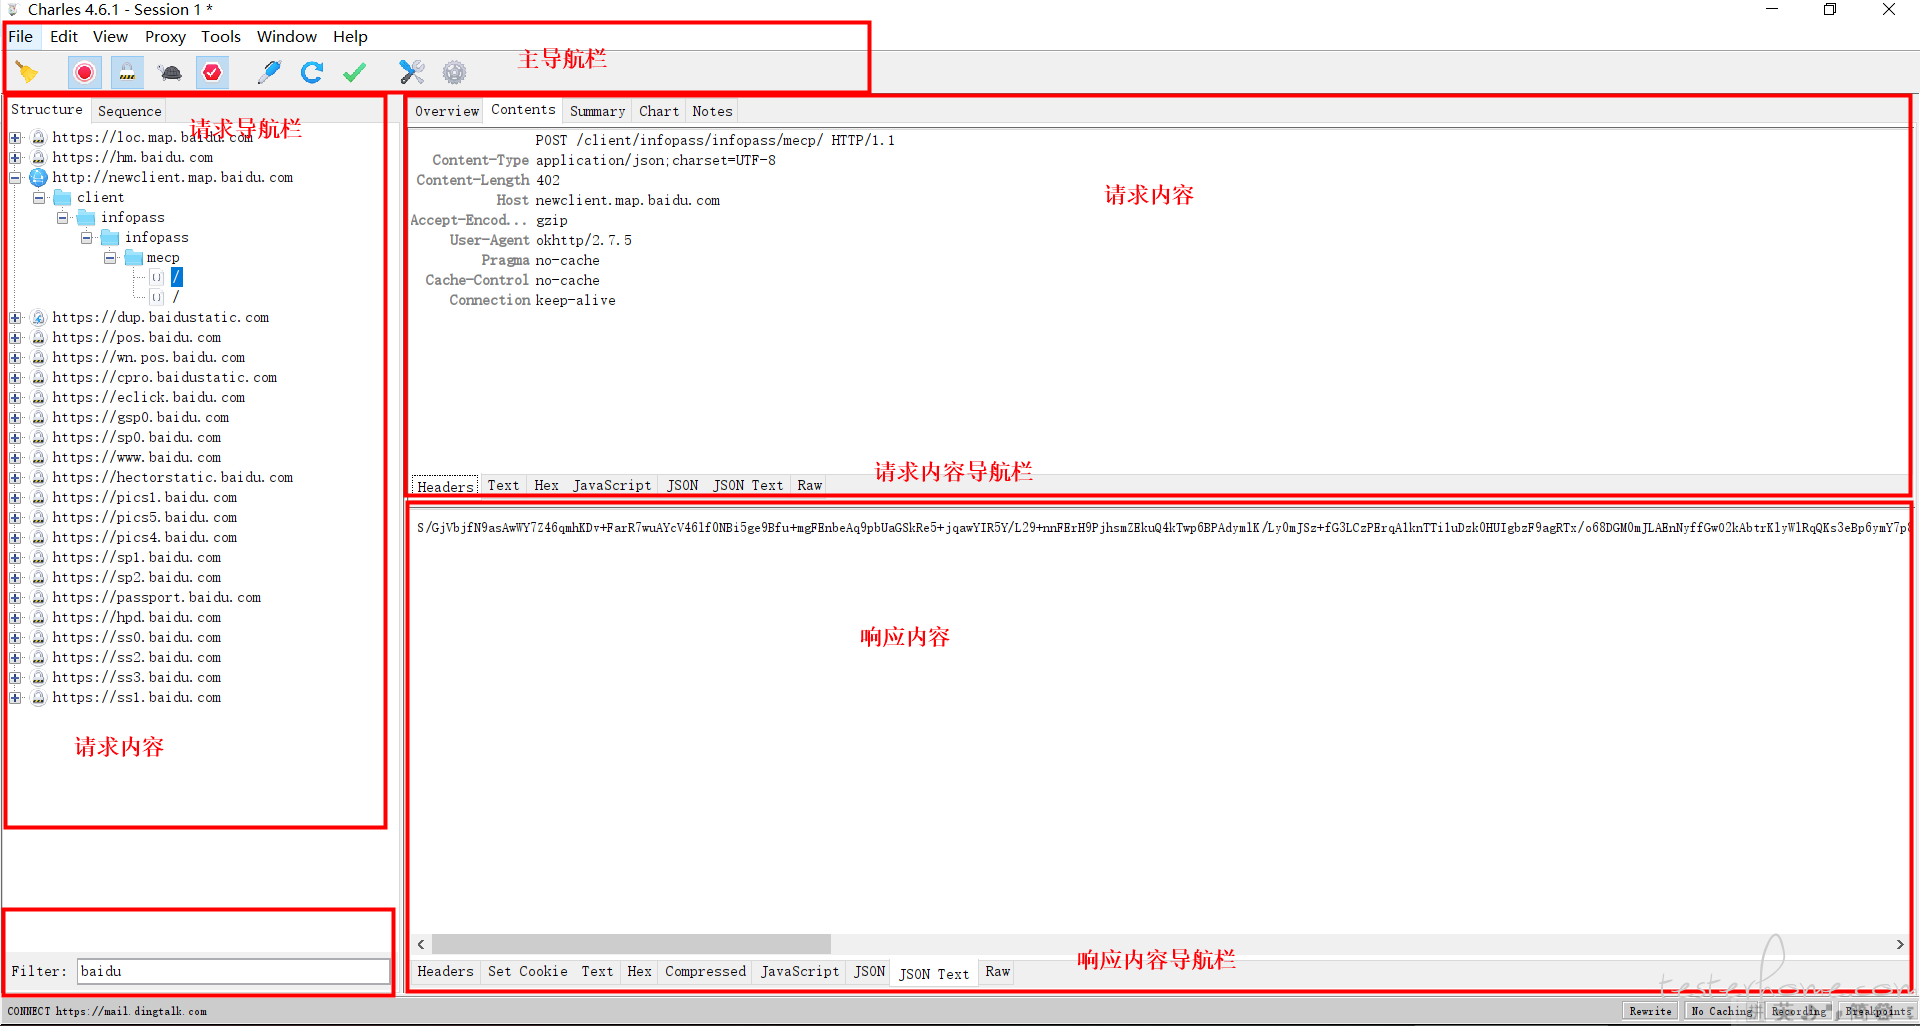The image size is (1920, 1026).
Task: Open the Proxy menu
Action: coord(165,36)
